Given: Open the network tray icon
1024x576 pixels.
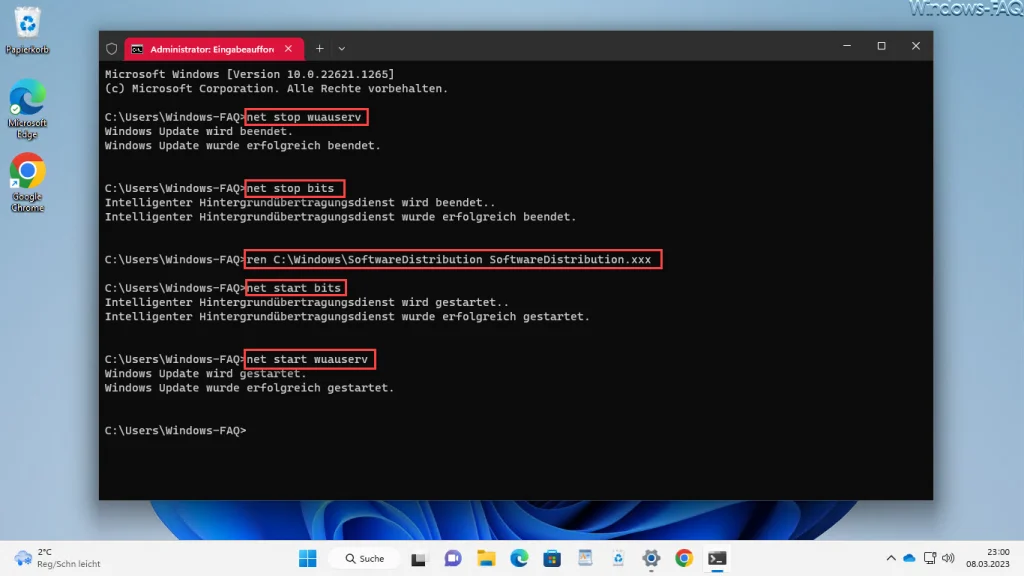Looking at the screenshot, I should 929,558.
